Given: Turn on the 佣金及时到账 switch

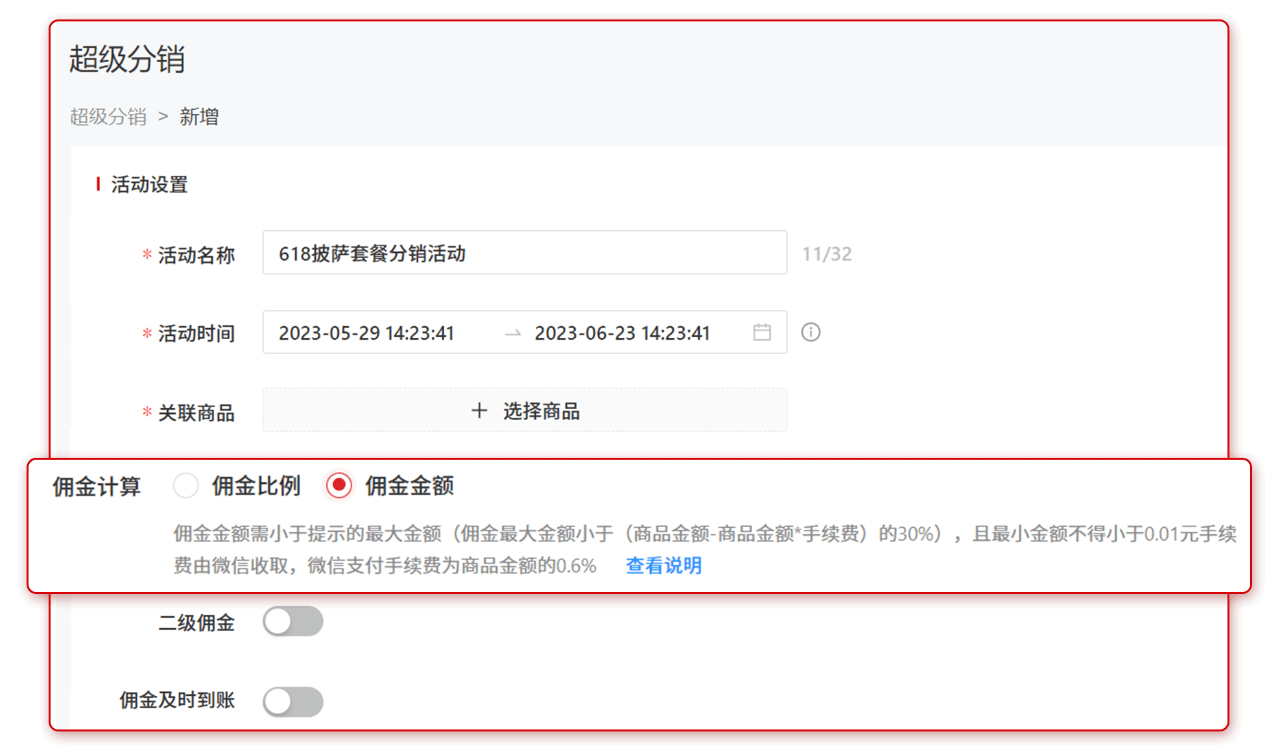Looking at the screenshot, I should (x=292, y=701).
